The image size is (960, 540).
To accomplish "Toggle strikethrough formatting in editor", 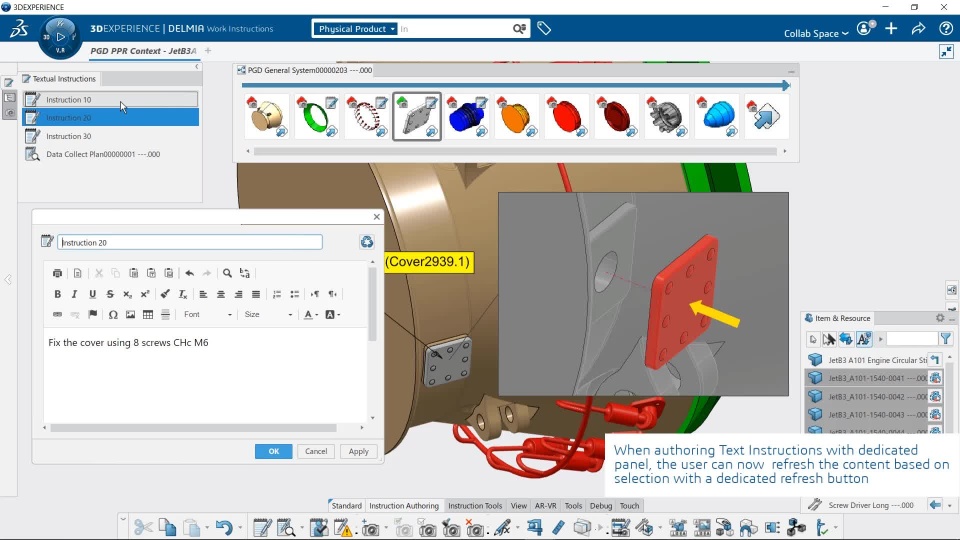I will 110,294.
